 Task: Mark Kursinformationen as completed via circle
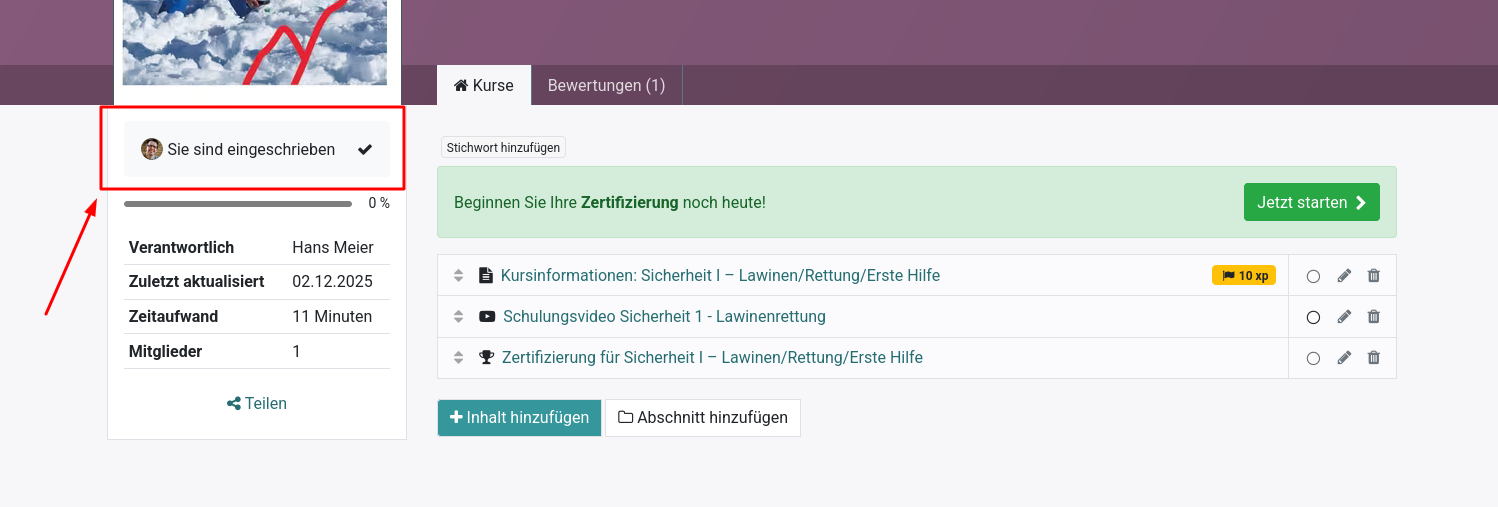(1313, 276)
